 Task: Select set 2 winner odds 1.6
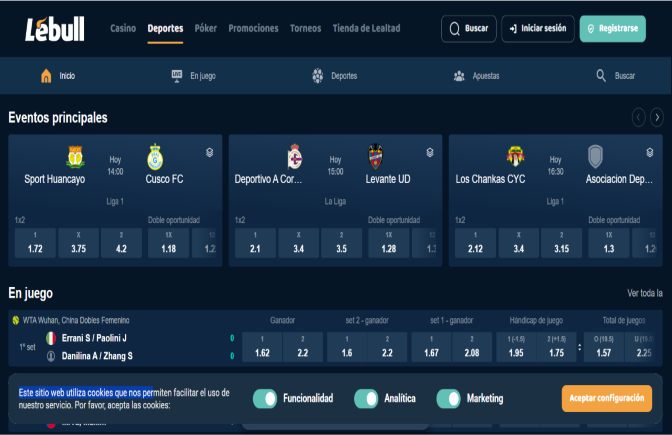(x=347, y=347)
